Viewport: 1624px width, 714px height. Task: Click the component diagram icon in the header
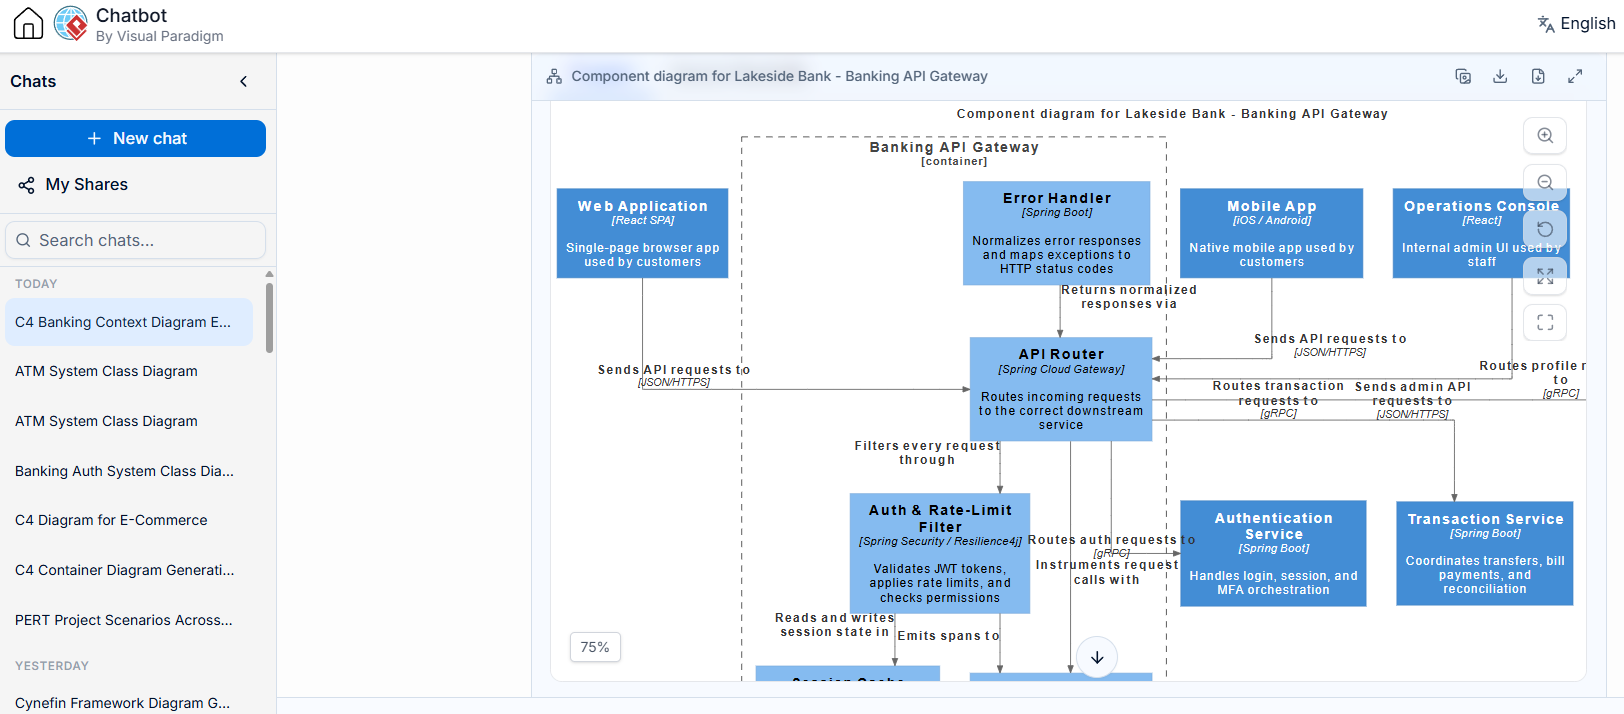(554, 76)
